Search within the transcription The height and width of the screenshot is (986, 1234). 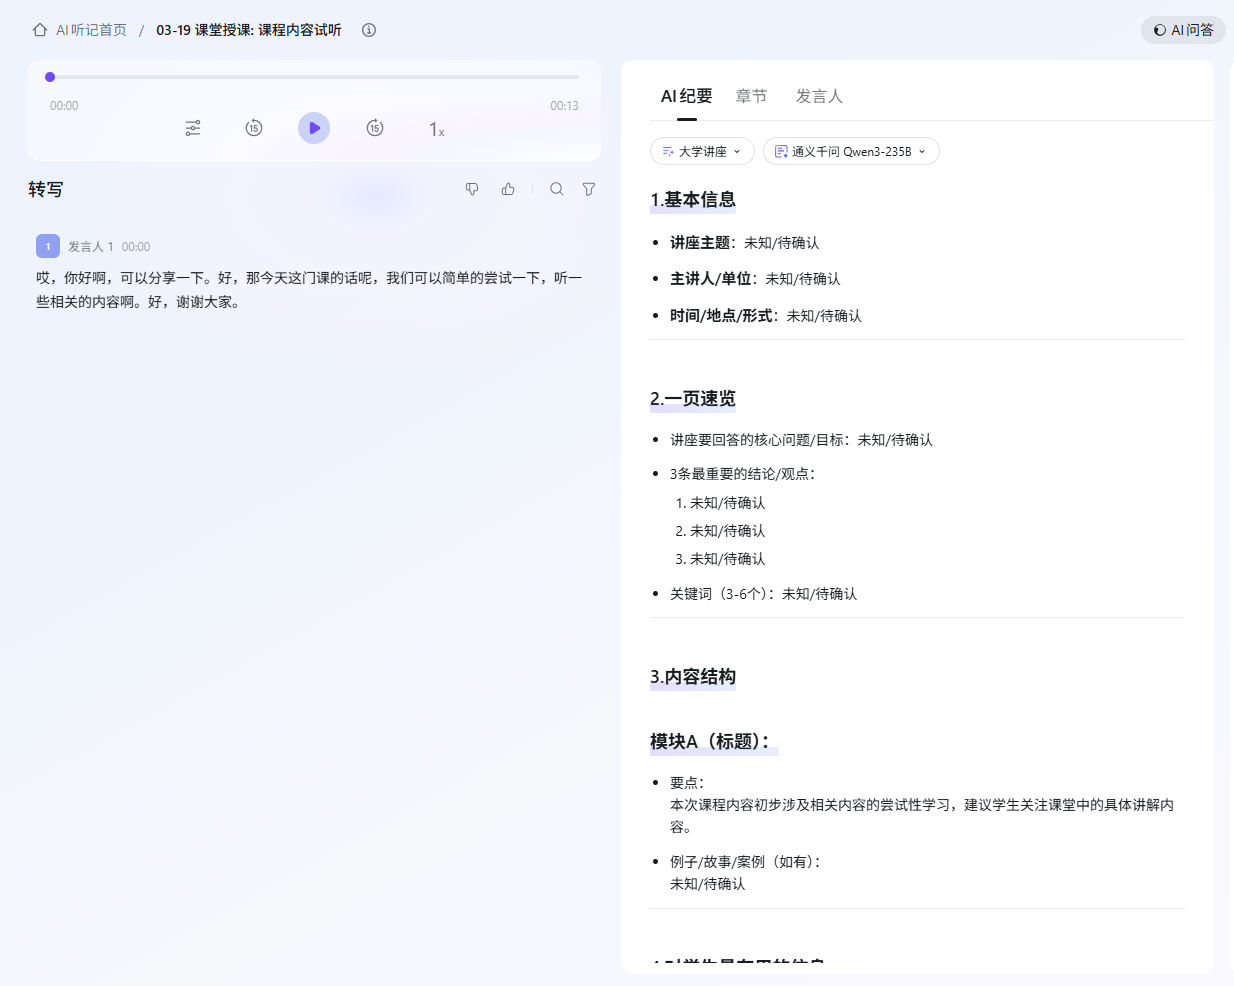(x=557, y=189)
